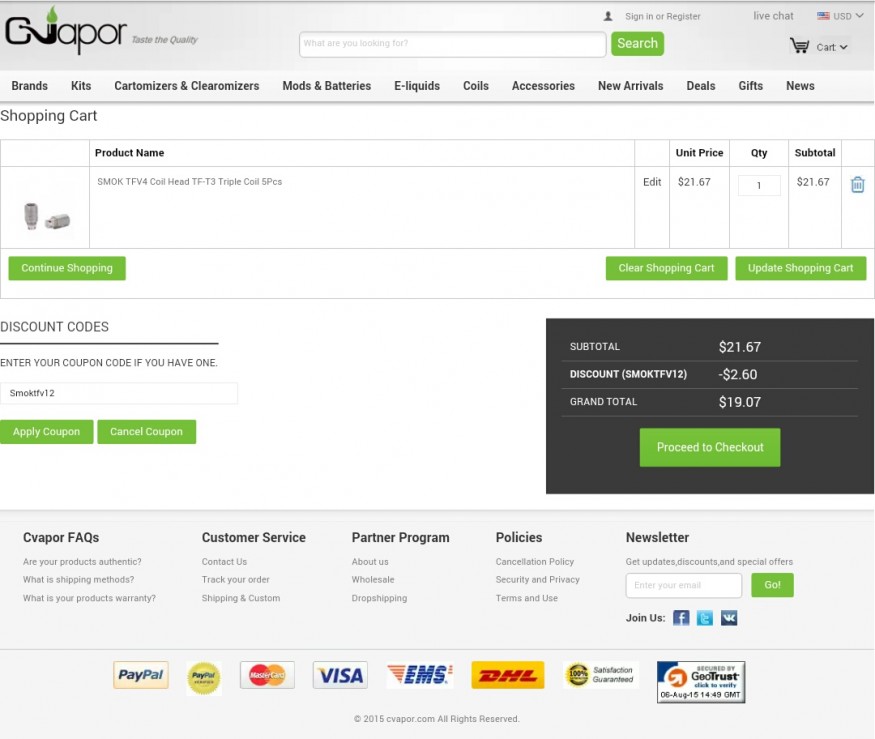Click the US flag currency icon

[x=823, y=16]
